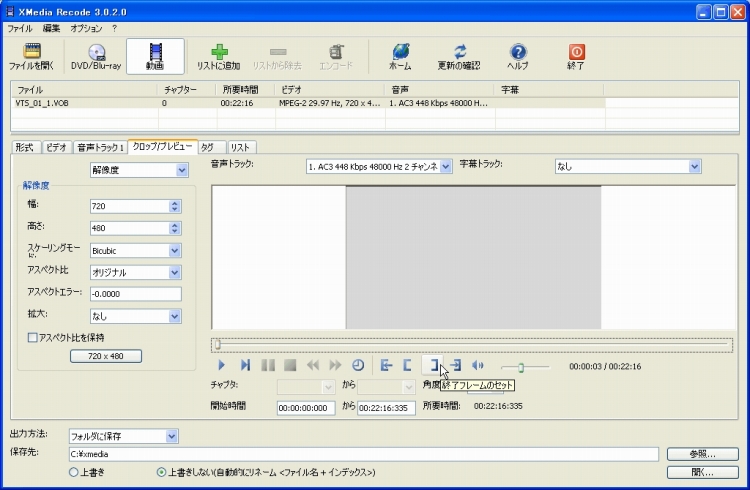Open 出力方法 フォルダに保存 dropdown
This screenshot has height=490, width=750.
click(x=124, y=436)
